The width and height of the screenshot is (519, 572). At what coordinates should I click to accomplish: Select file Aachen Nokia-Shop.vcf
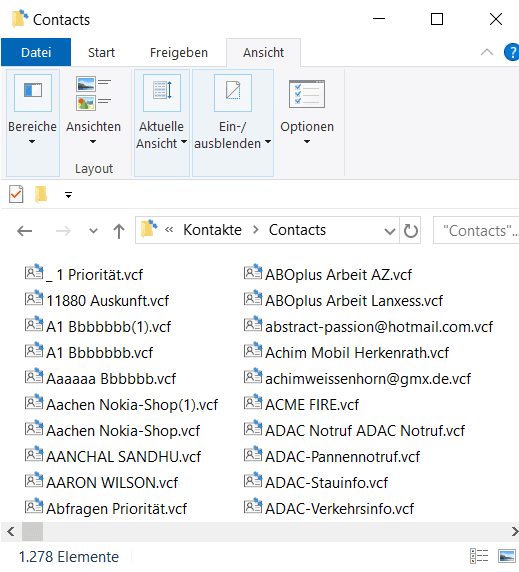pyautogui.click(x=112, y=431)
